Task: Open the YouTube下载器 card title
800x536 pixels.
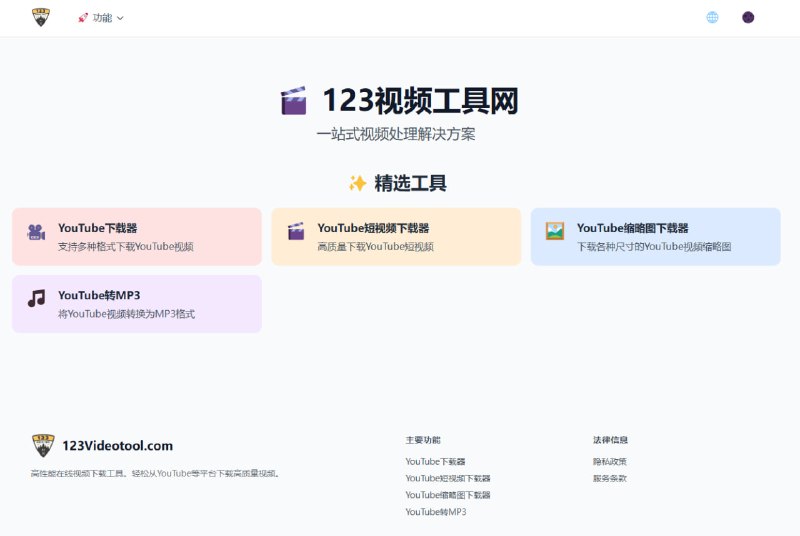Action: coord(97,228)
